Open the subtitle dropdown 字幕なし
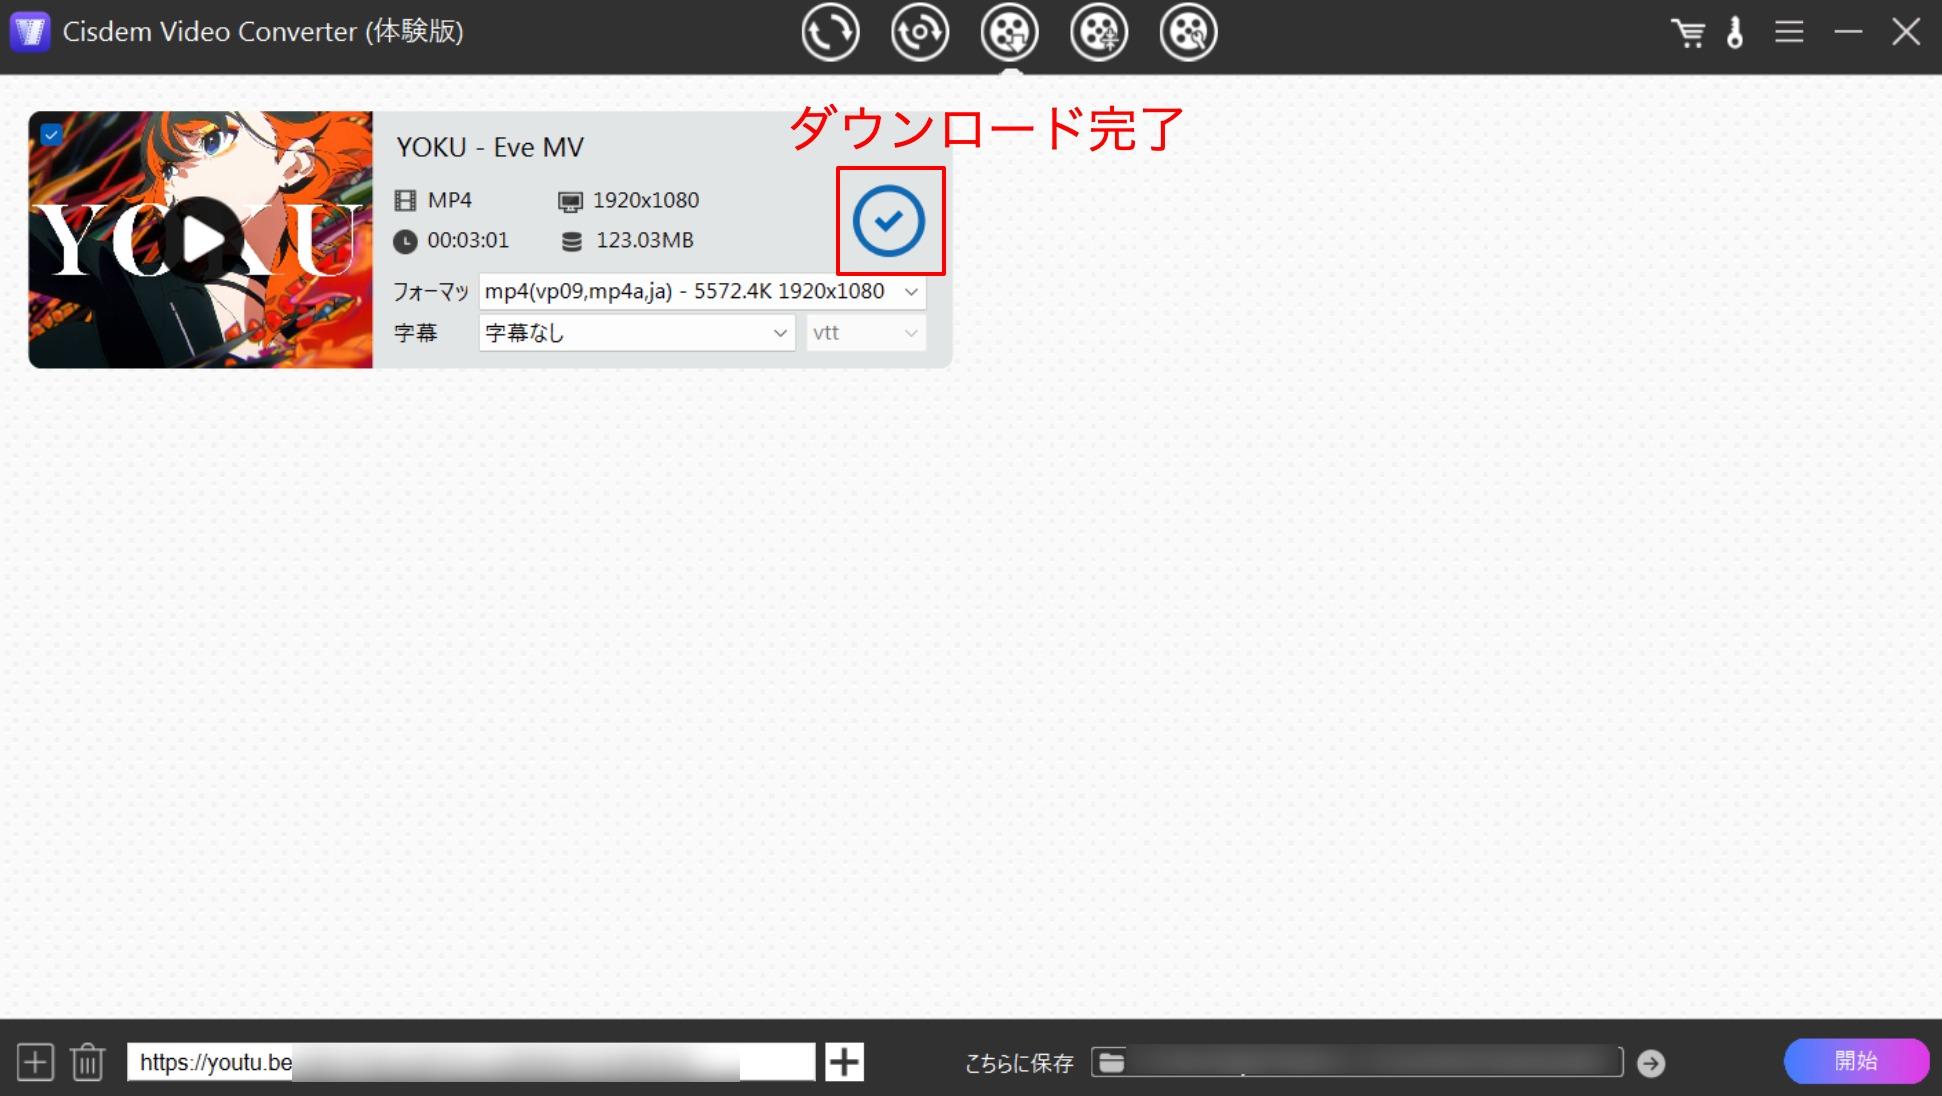Viewport: 1942px width, 1096px height. [637, 333]
